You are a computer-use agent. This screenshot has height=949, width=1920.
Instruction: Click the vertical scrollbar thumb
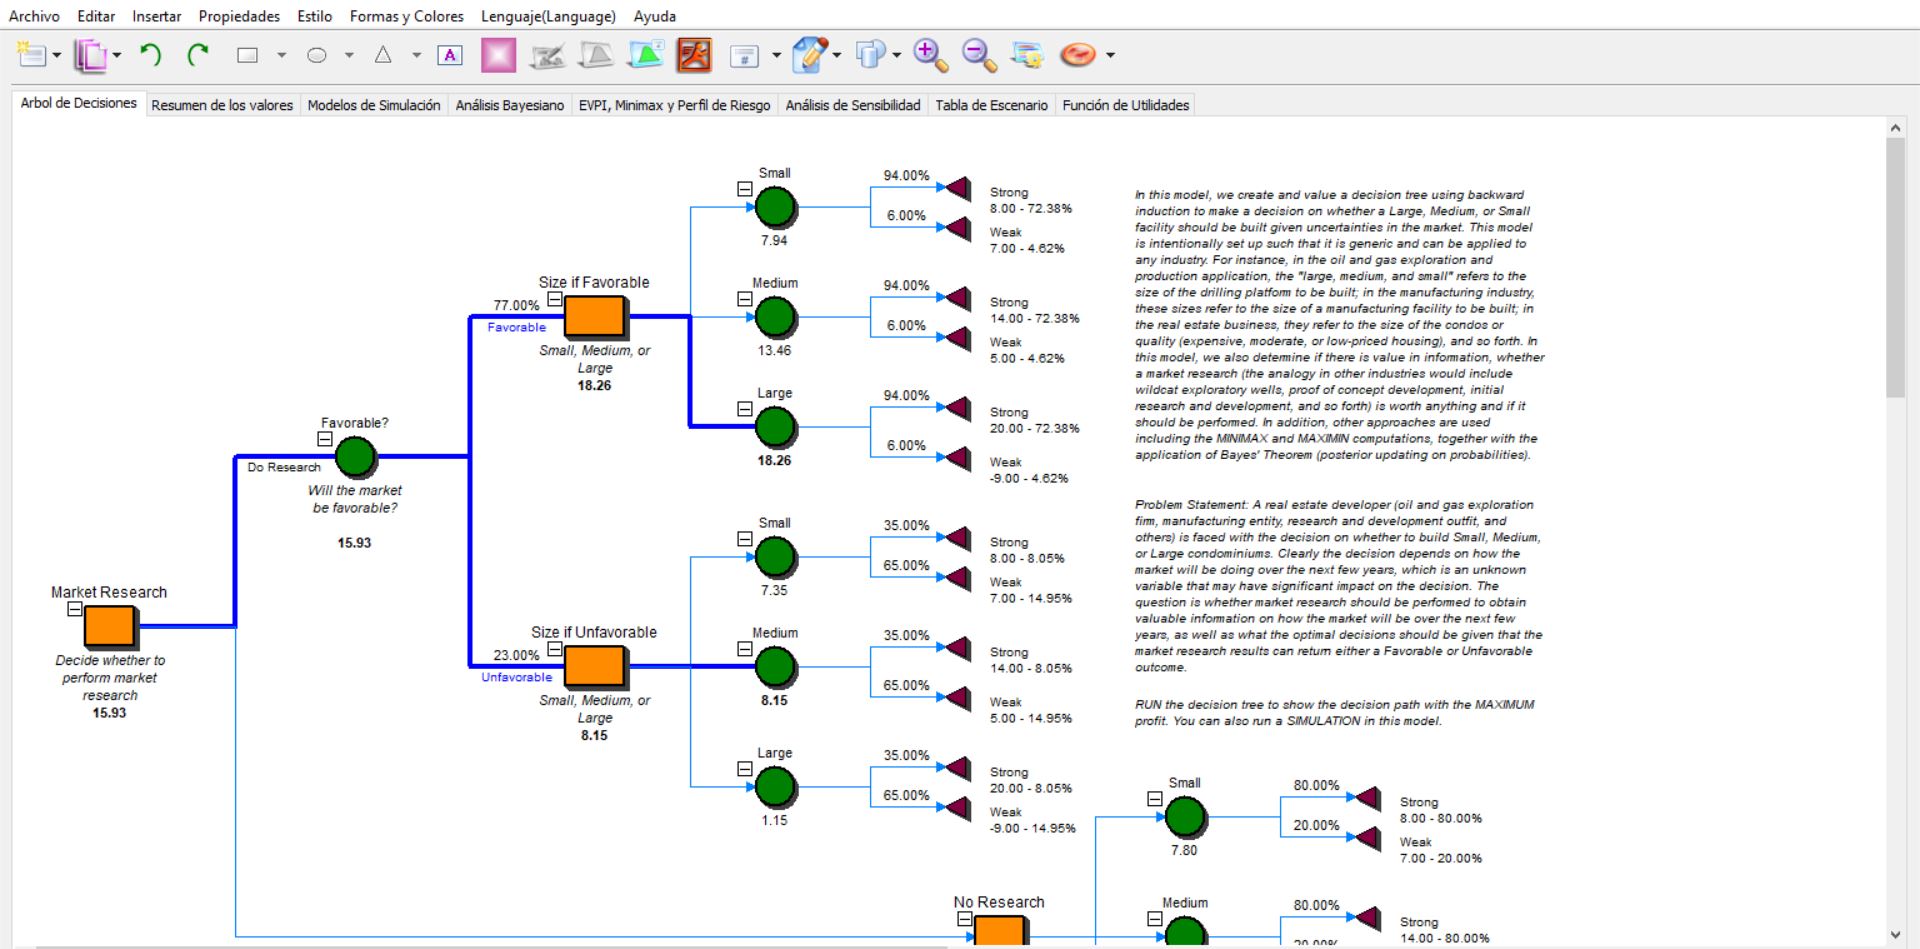(x=1895, y=268)
